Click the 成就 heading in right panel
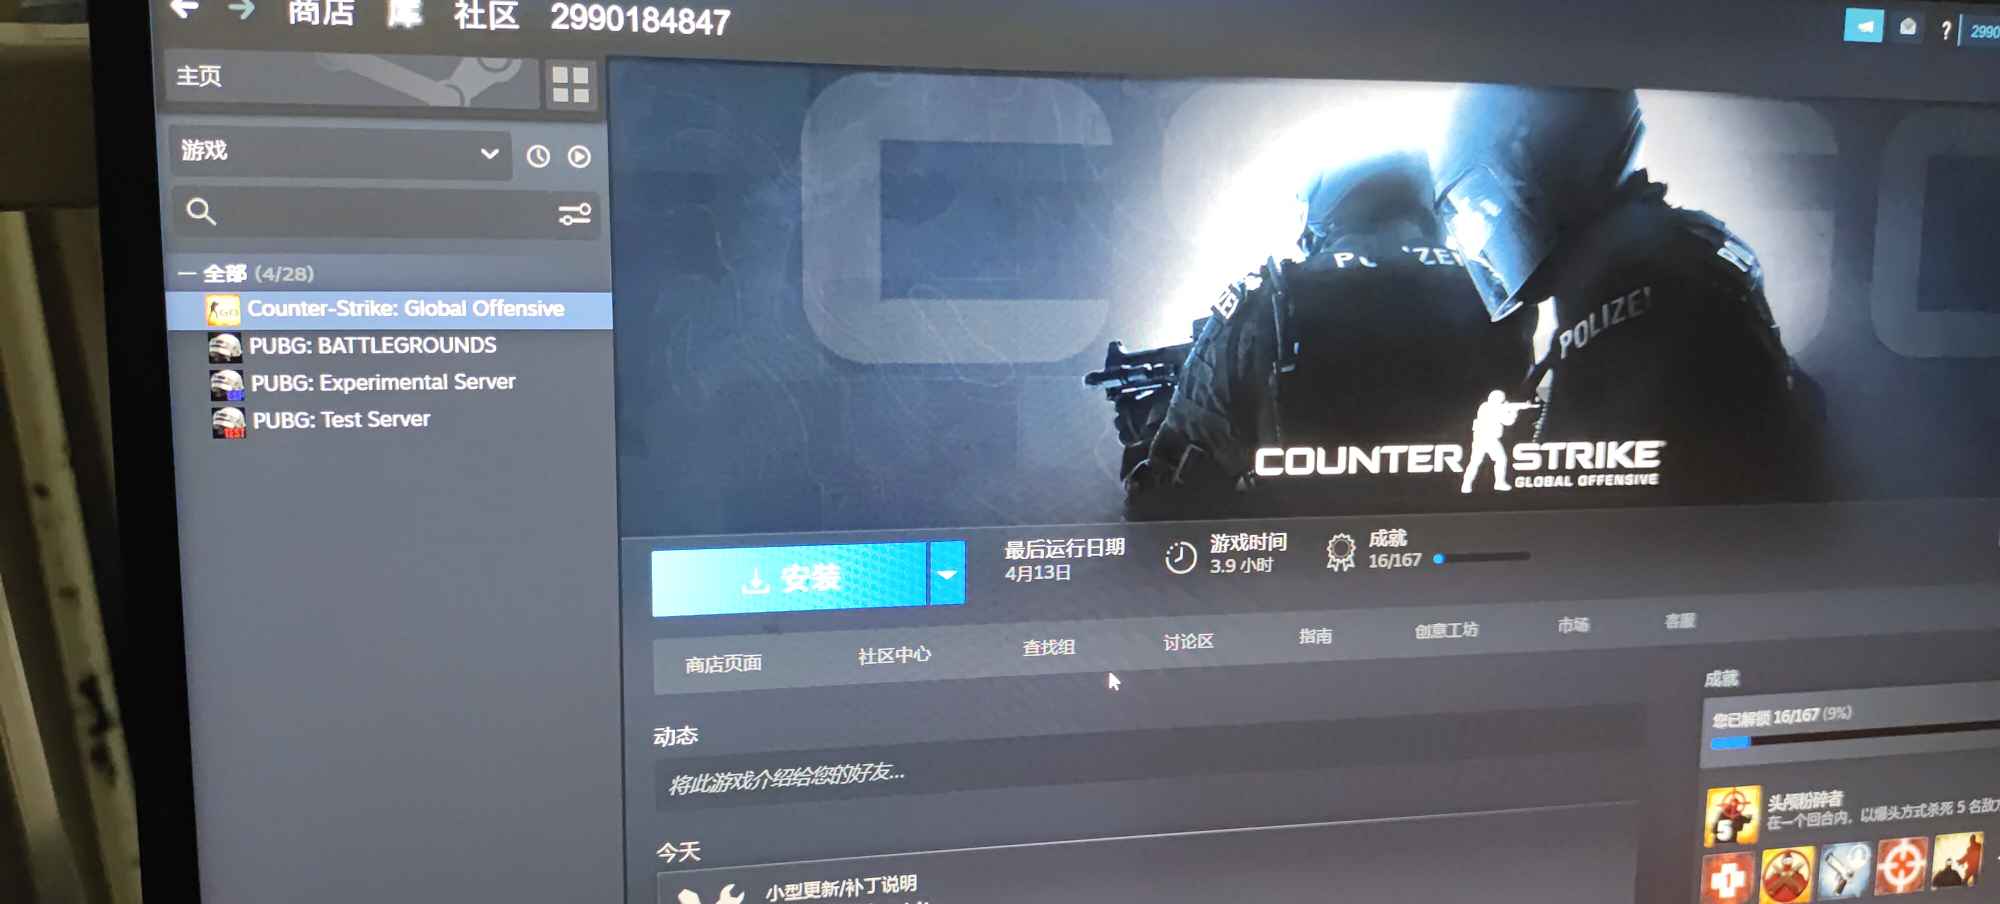This screenshot has height=904, width=2000. click(1721, 679)
